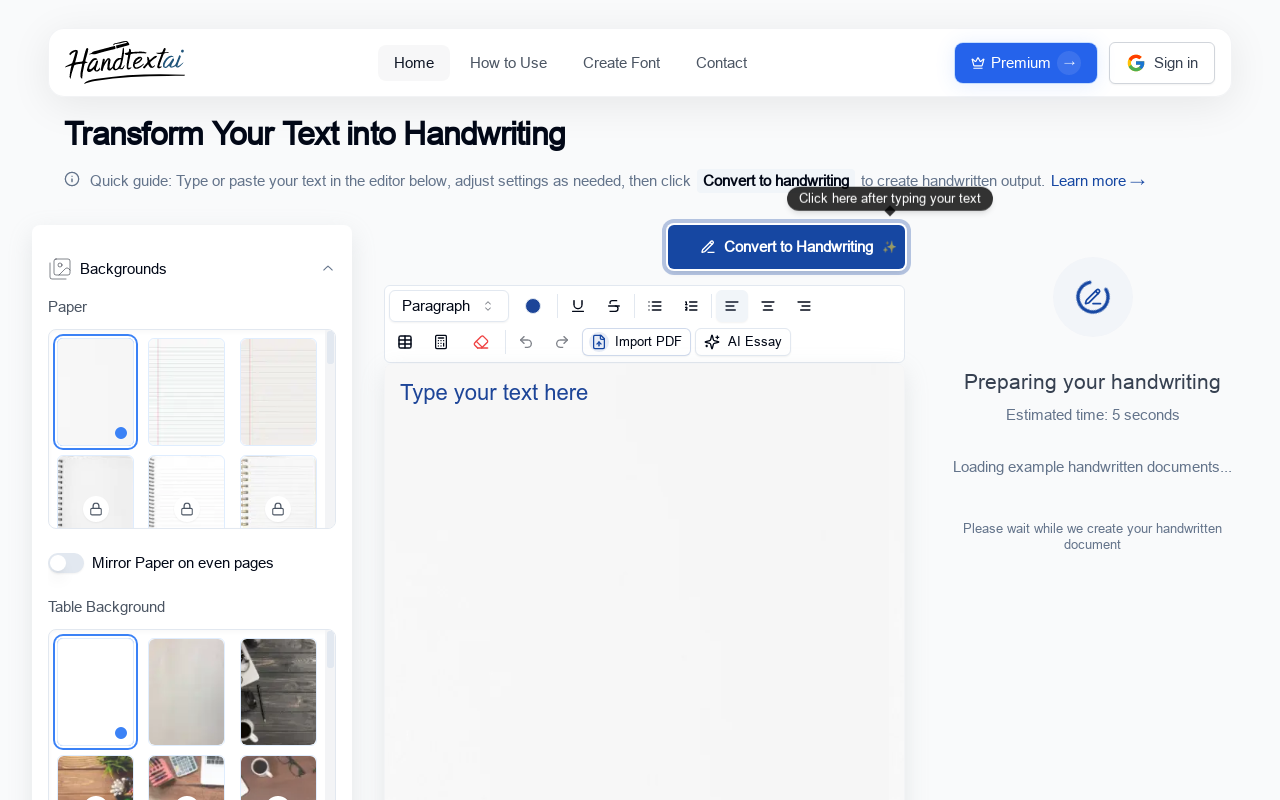Click the Table Background list scrollbar
Image resolution: width=1280 pixels, height=800 pixels.
point(330,650)
